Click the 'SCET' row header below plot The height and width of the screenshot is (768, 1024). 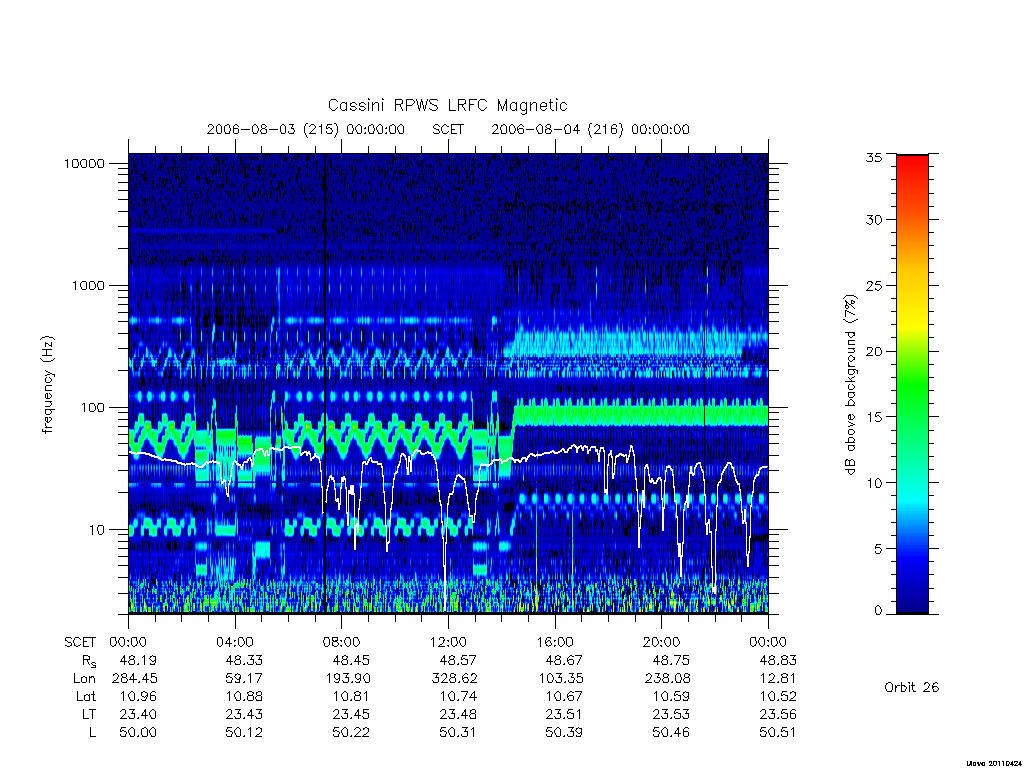[80, 642]
